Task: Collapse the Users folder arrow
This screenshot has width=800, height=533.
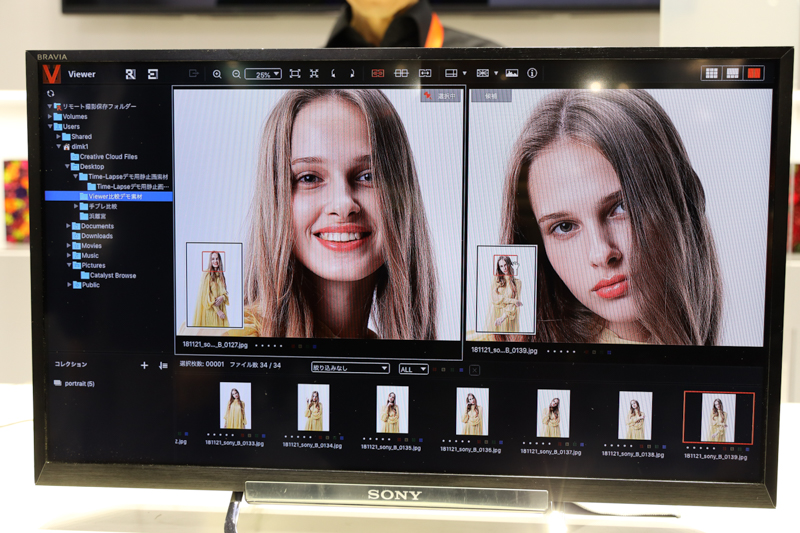Action: (x=49, y=126)
